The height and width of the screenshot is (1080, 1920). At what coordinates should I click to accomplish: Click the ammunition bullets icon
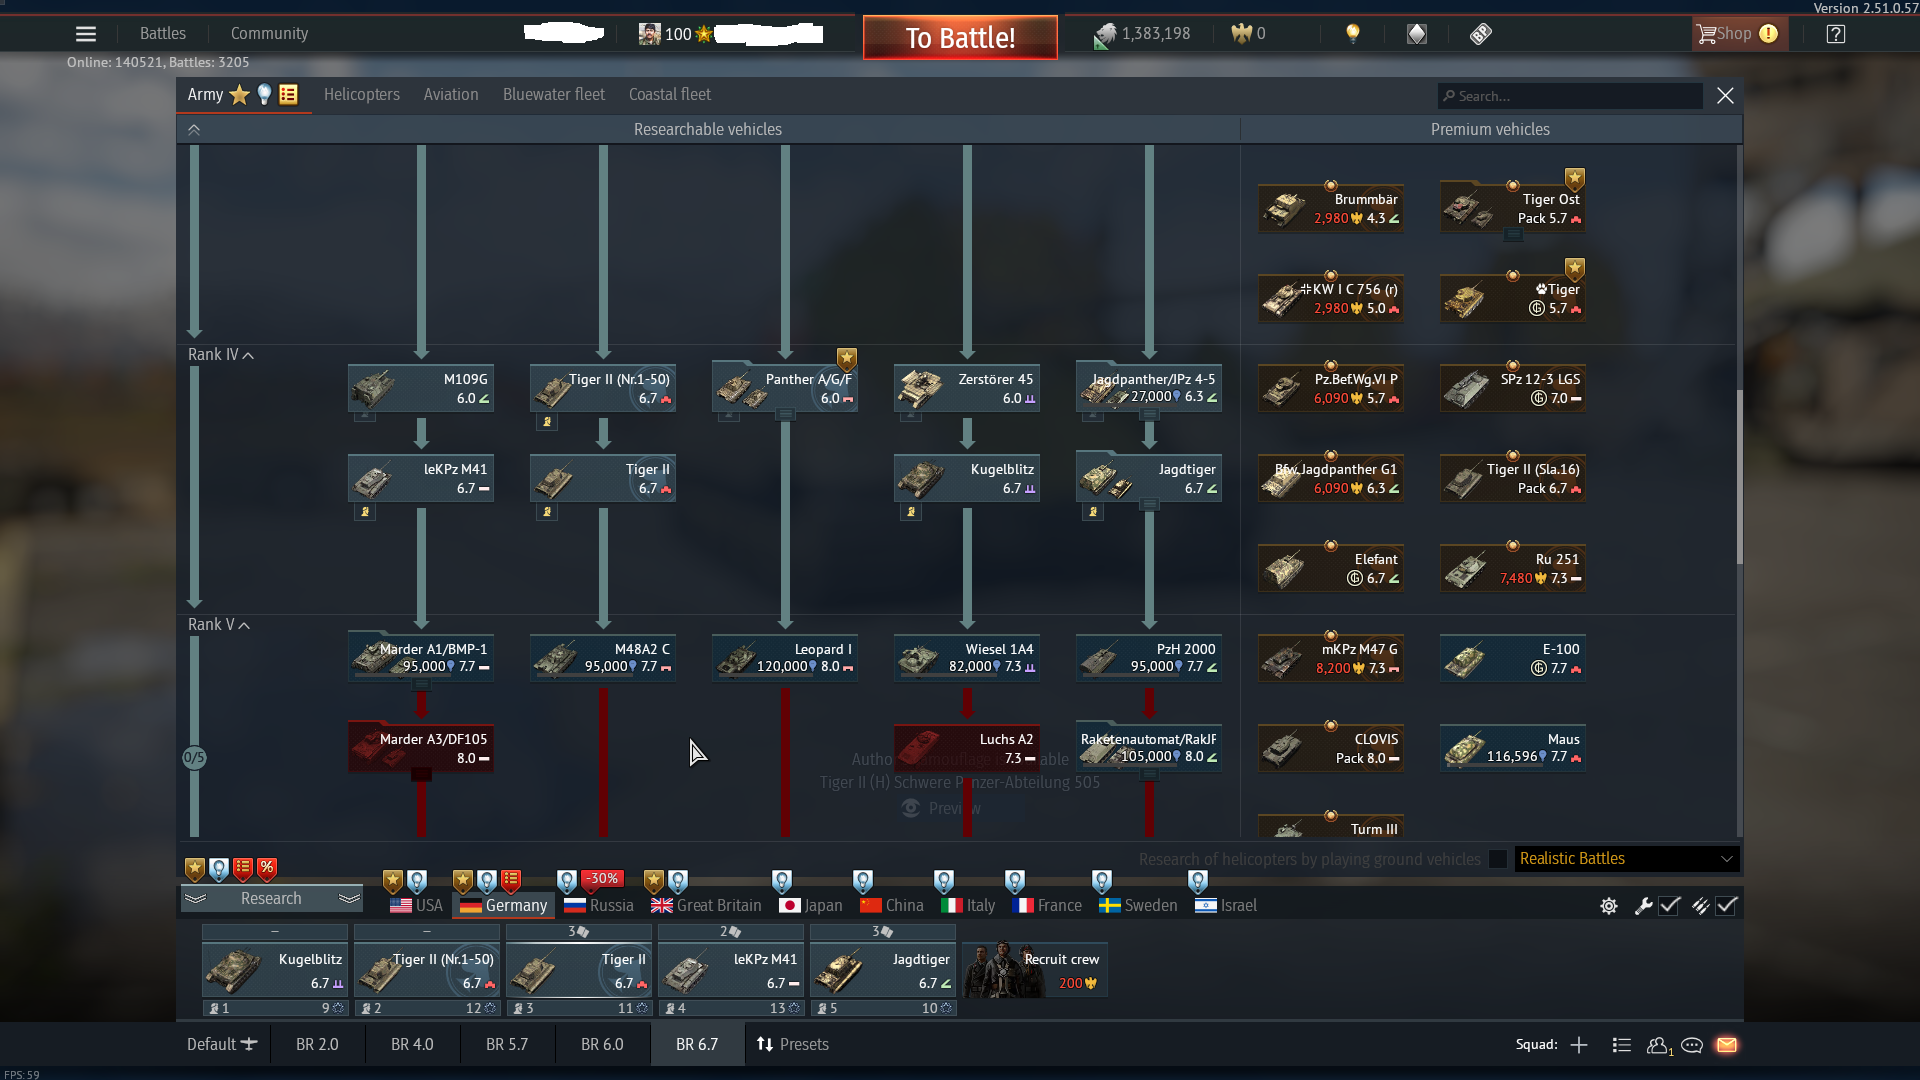(x=1702, y=906)
